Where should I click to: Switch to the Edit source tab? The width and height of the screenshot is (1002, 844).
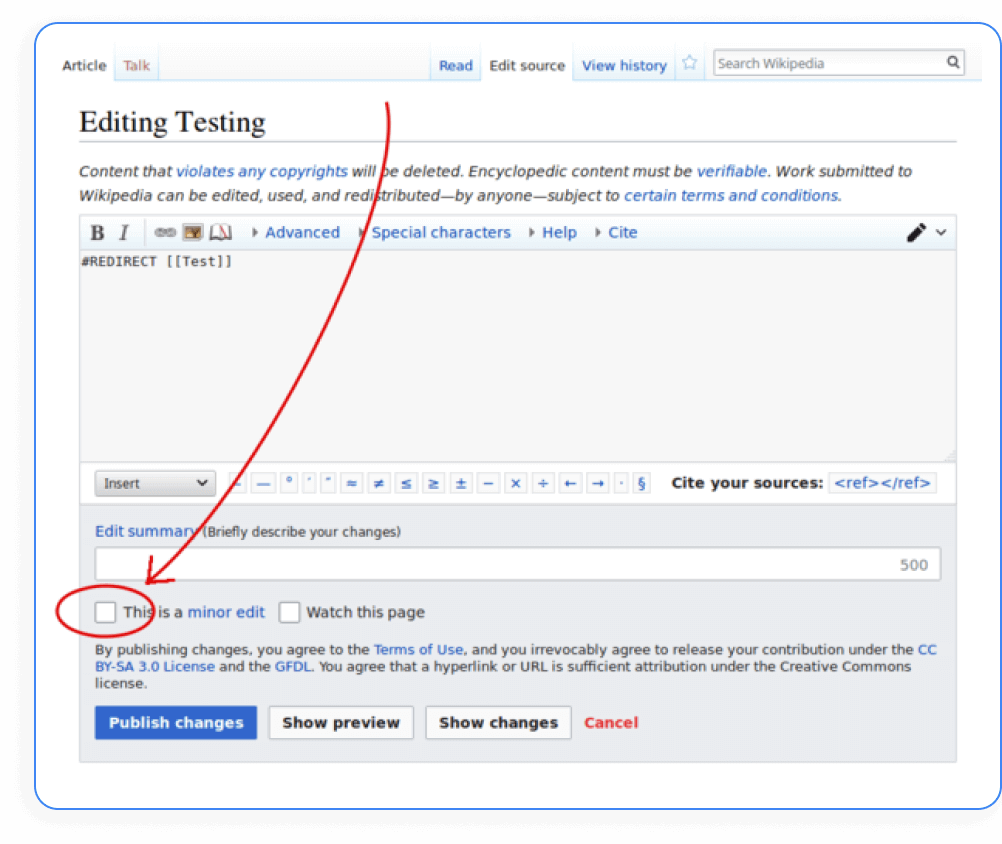[x=527, y=65]
